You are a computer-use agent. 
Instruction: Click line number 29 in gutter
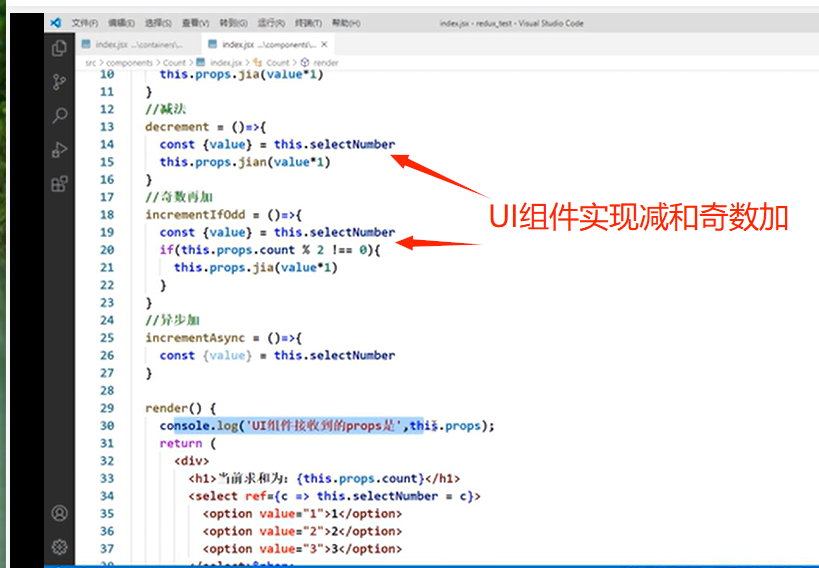[107, 408]
